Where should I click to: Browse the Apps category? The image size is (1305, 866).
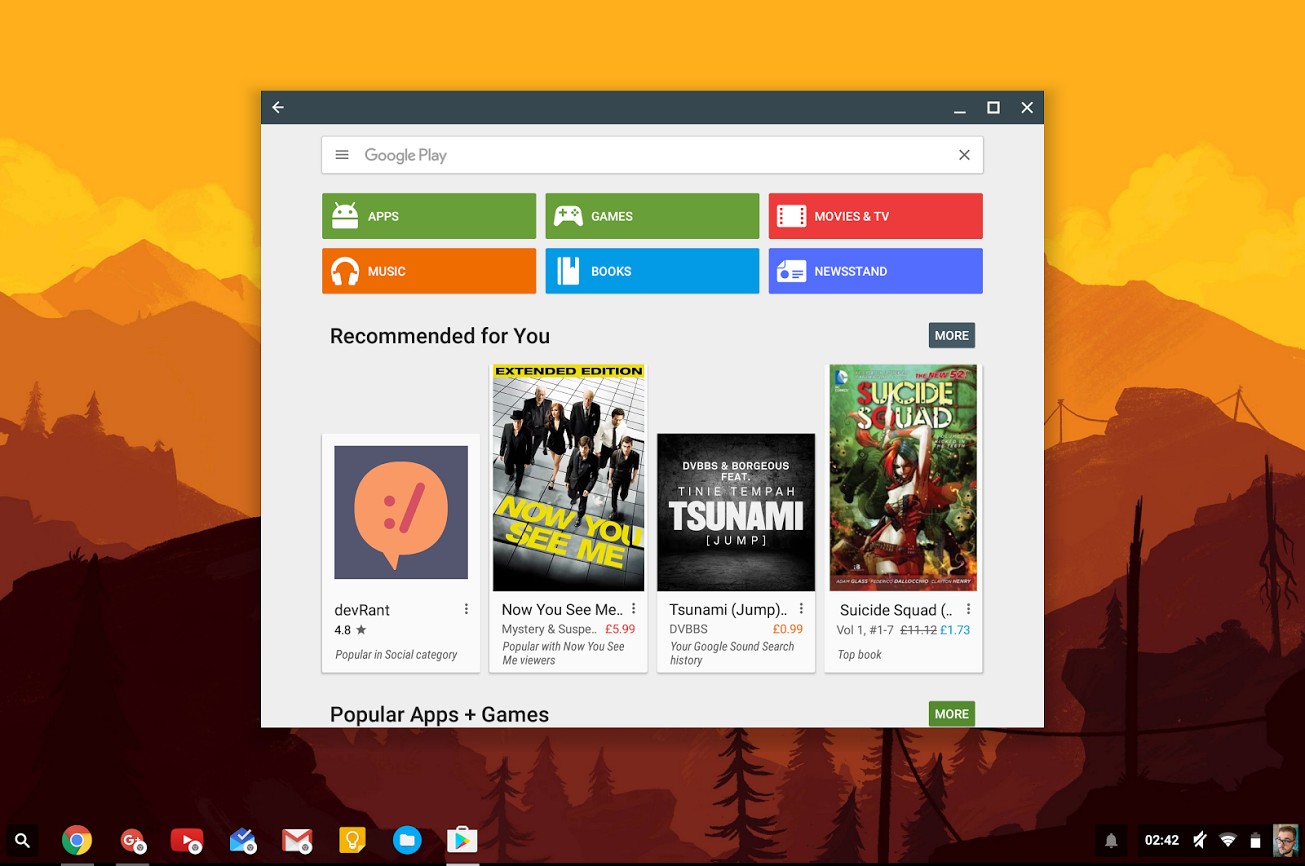click(x=429, y=216)
